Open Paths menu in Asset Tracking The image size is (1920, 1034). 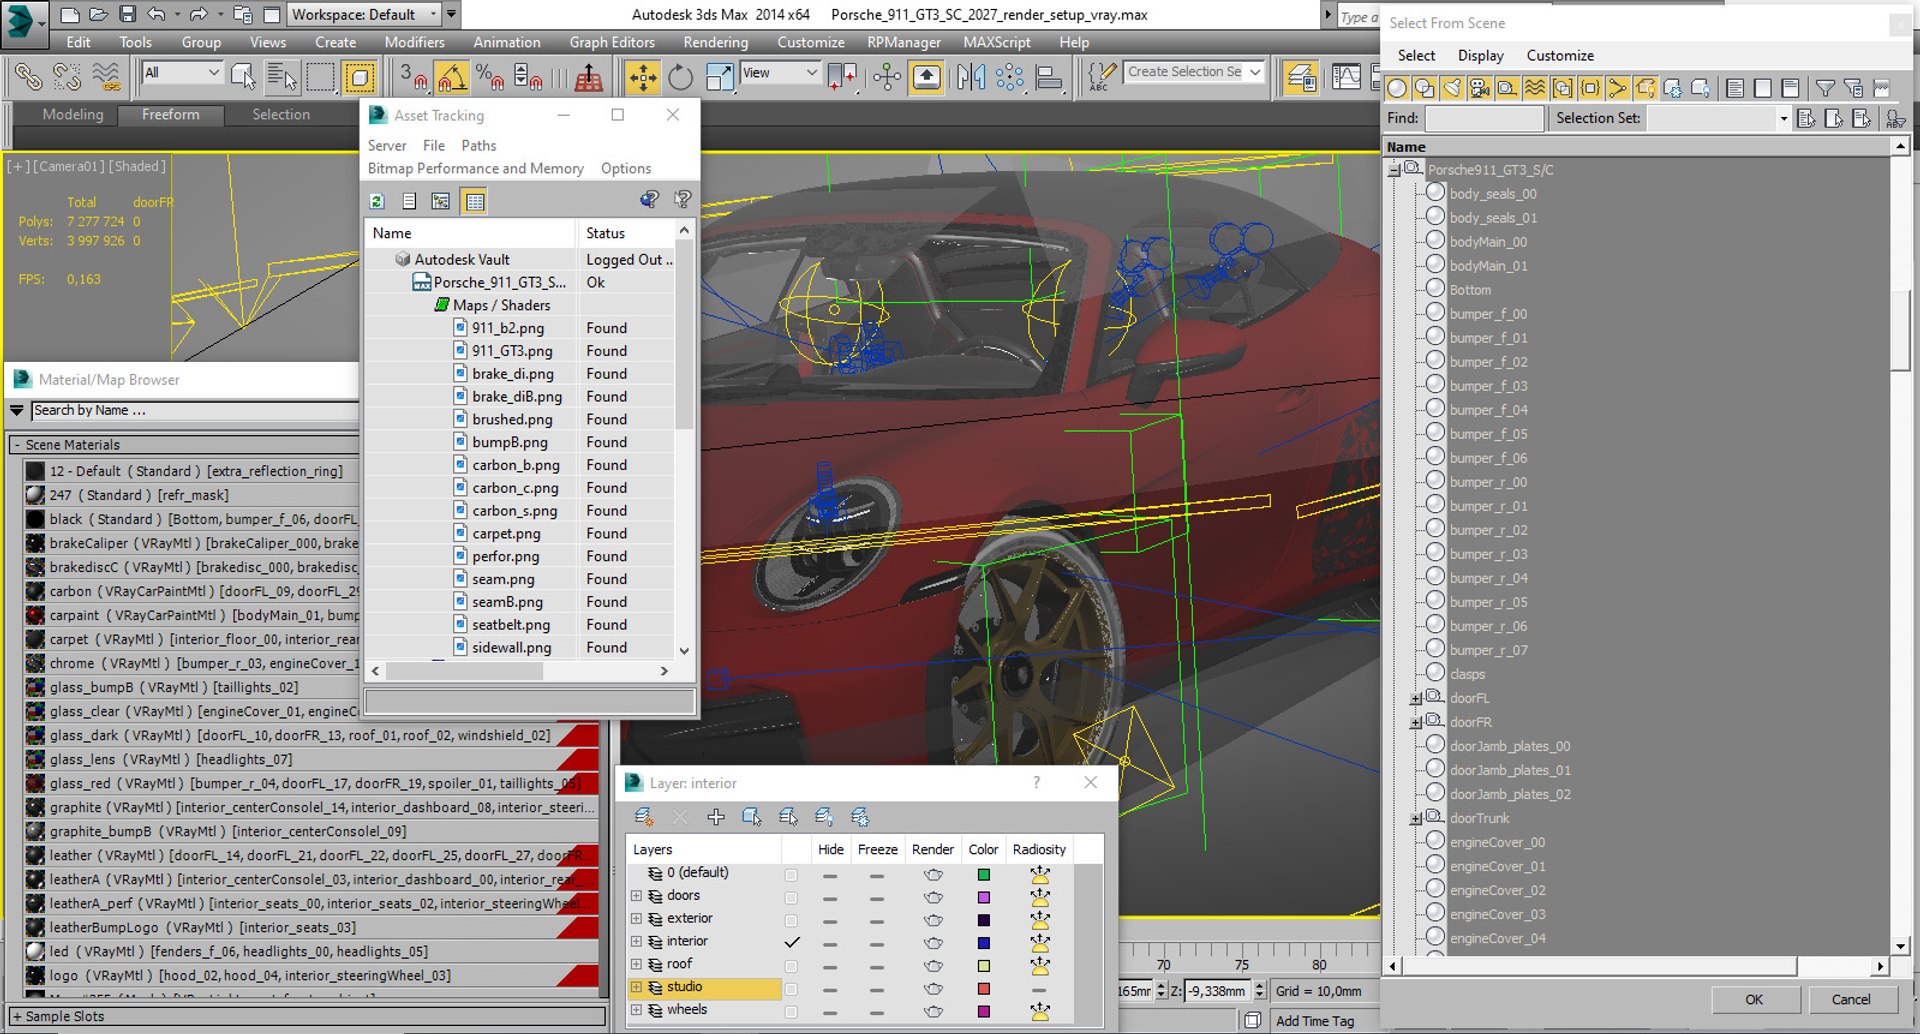pyautogui.click(x=478, y=145)
